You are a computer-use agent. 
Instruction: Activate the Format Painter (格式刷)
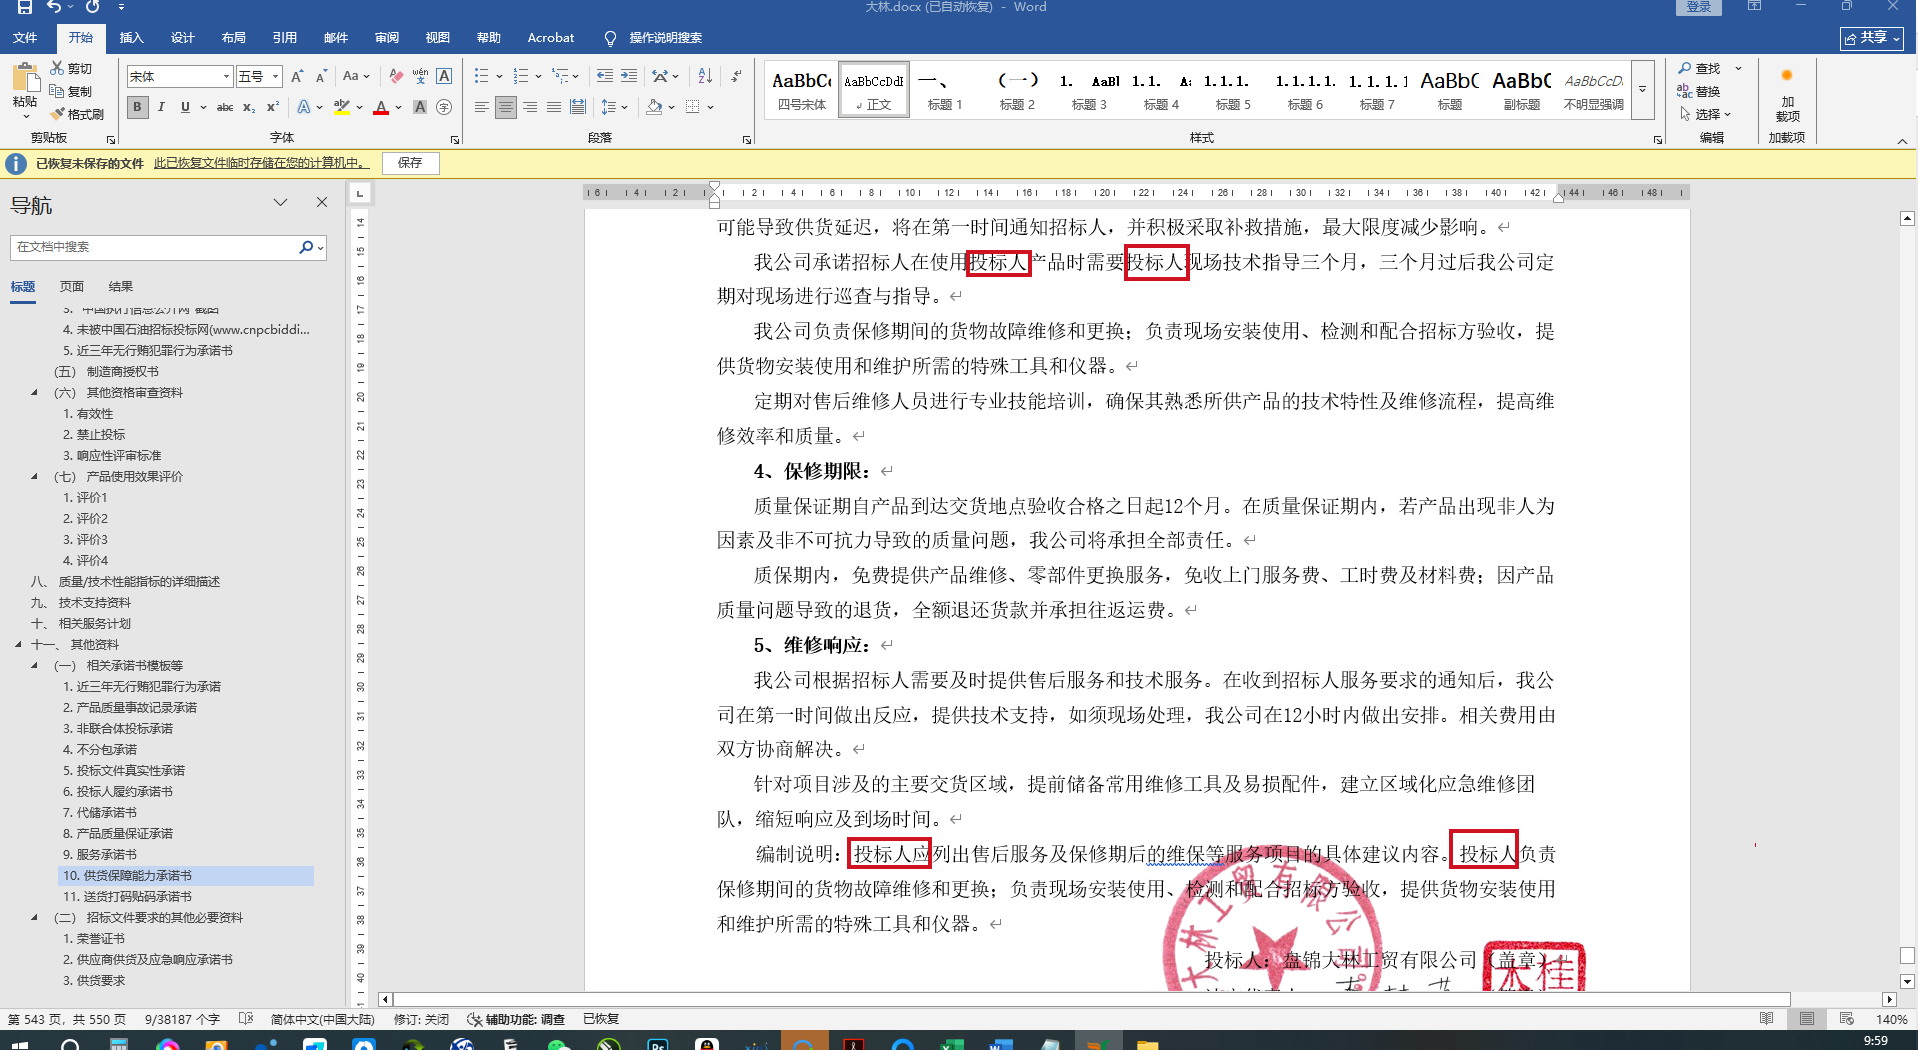[x=78, y=114]
